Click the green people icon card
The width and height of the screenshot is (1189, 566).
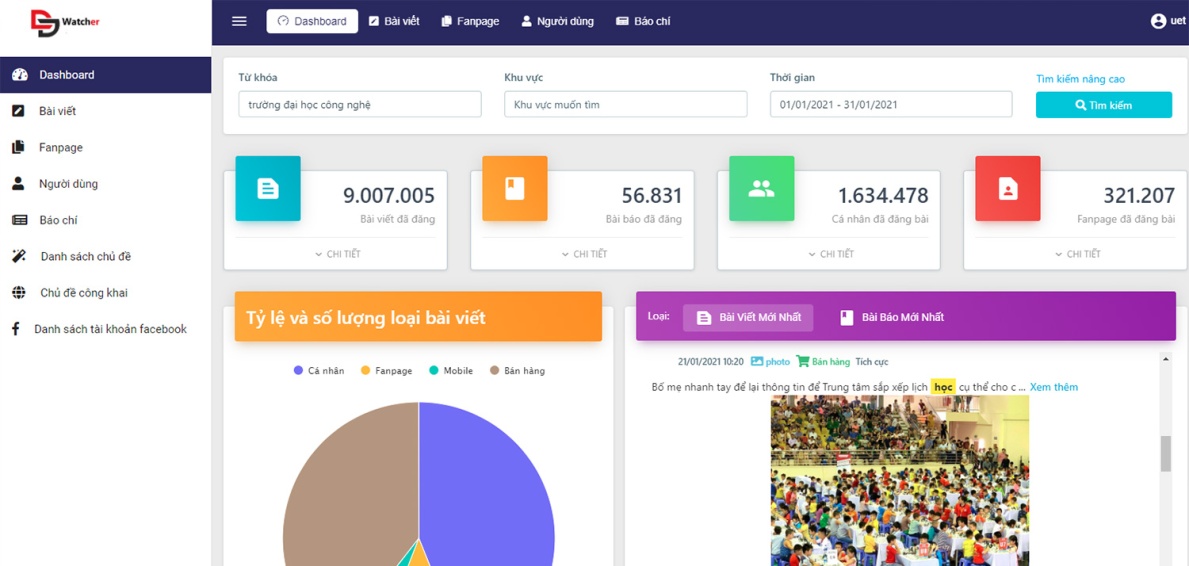pos(761,188)
